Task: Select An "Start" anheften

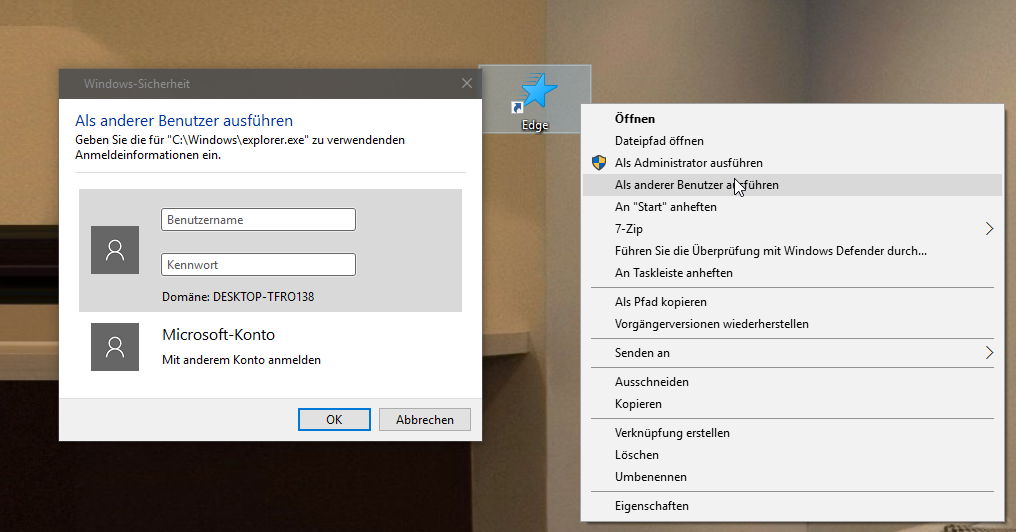Action: pyautogui.click(x=792, y=207)
